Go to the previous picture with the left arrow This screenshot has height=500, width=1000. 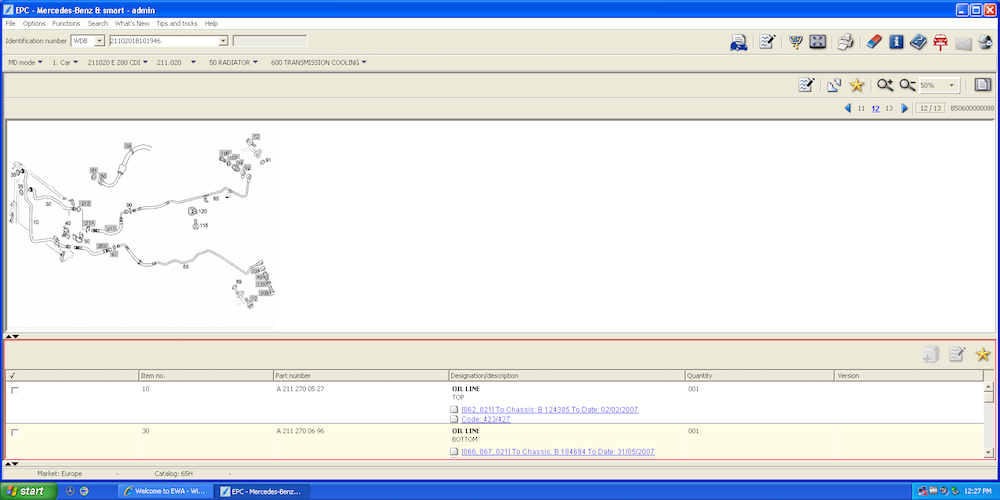click(x=848, y=108)
